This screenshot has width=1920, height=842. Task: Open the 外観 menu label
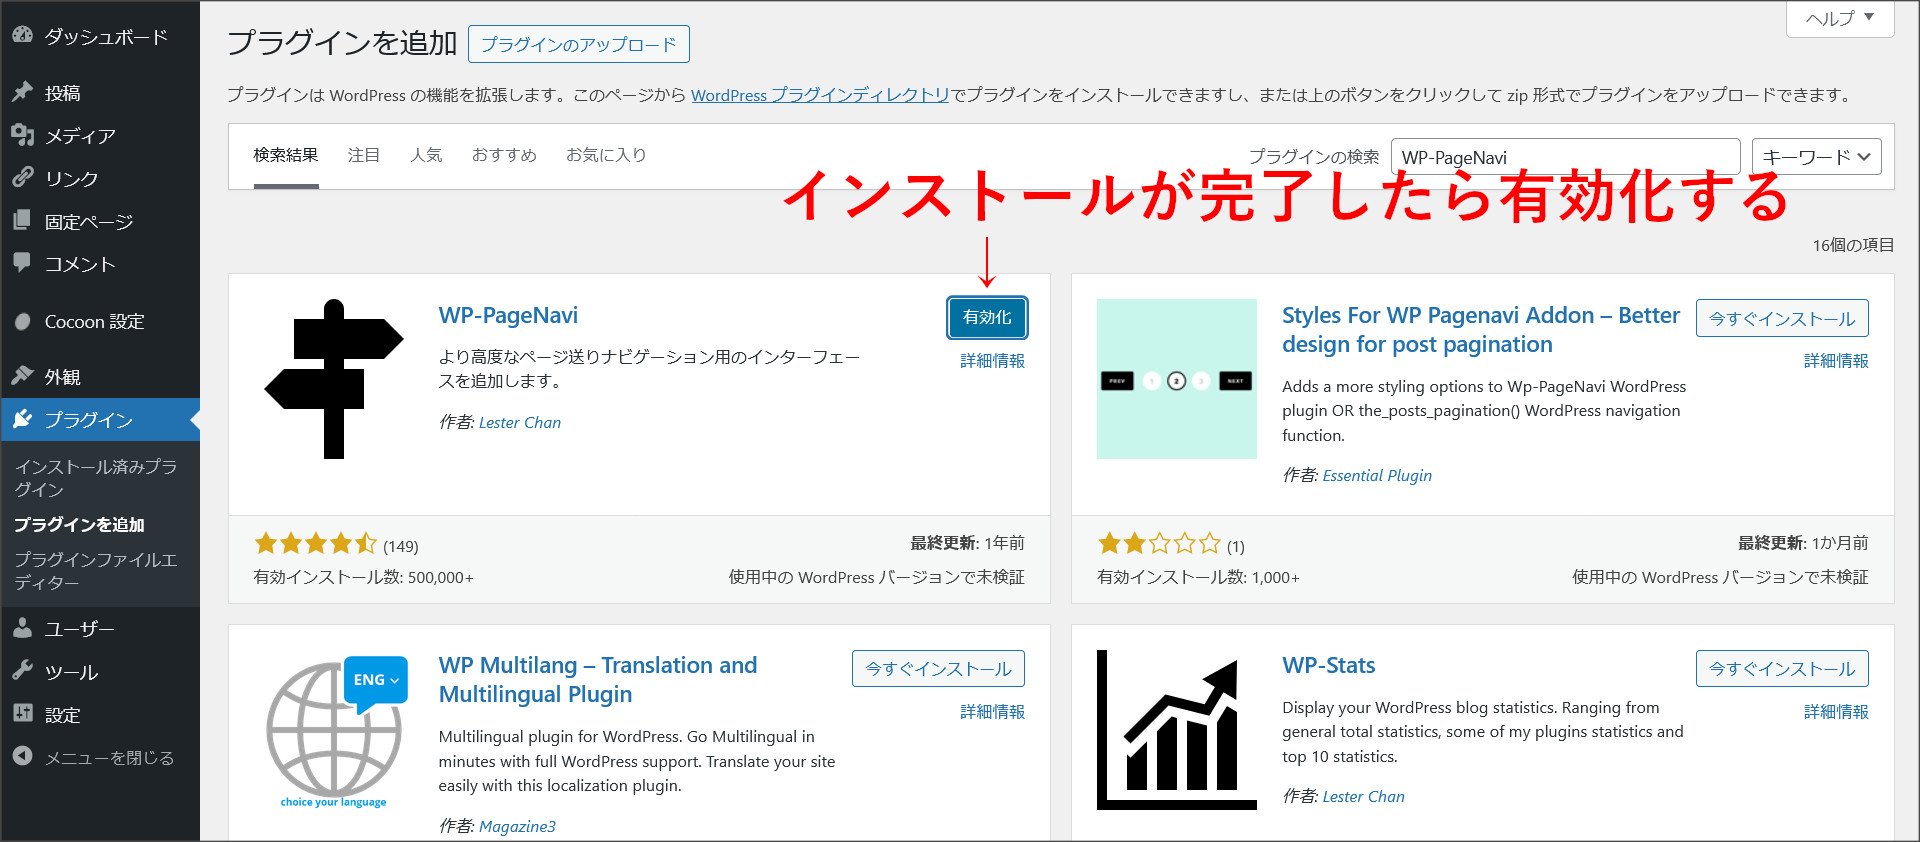[63, 377]
